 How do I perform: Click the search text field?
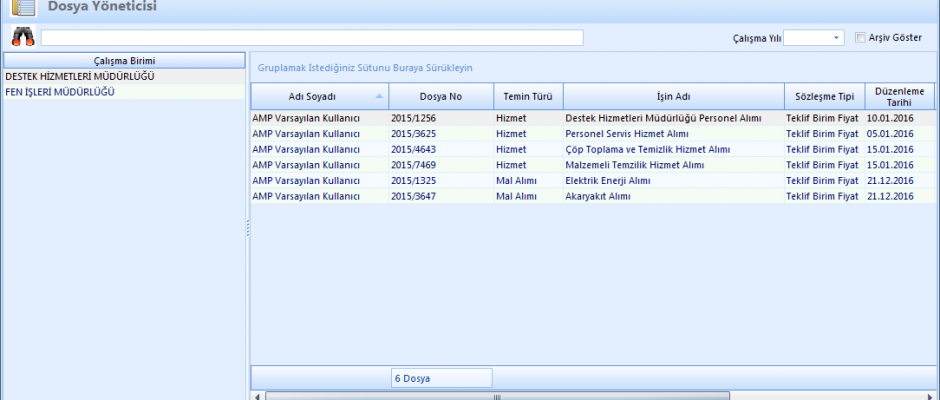pos(311,38)
